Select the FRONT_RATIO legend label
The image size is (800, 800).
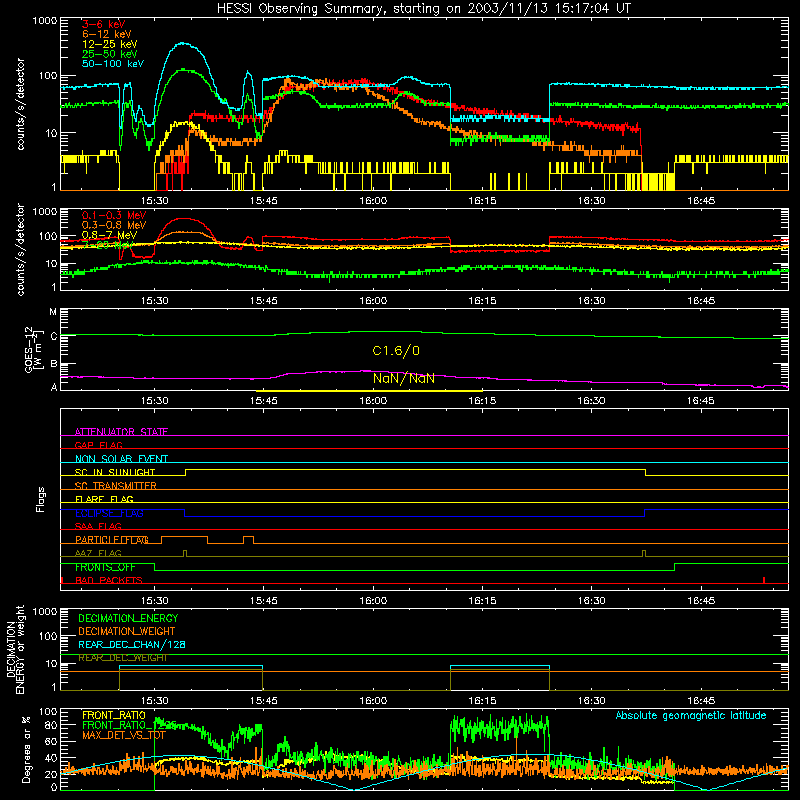click(x=114, y=715)
